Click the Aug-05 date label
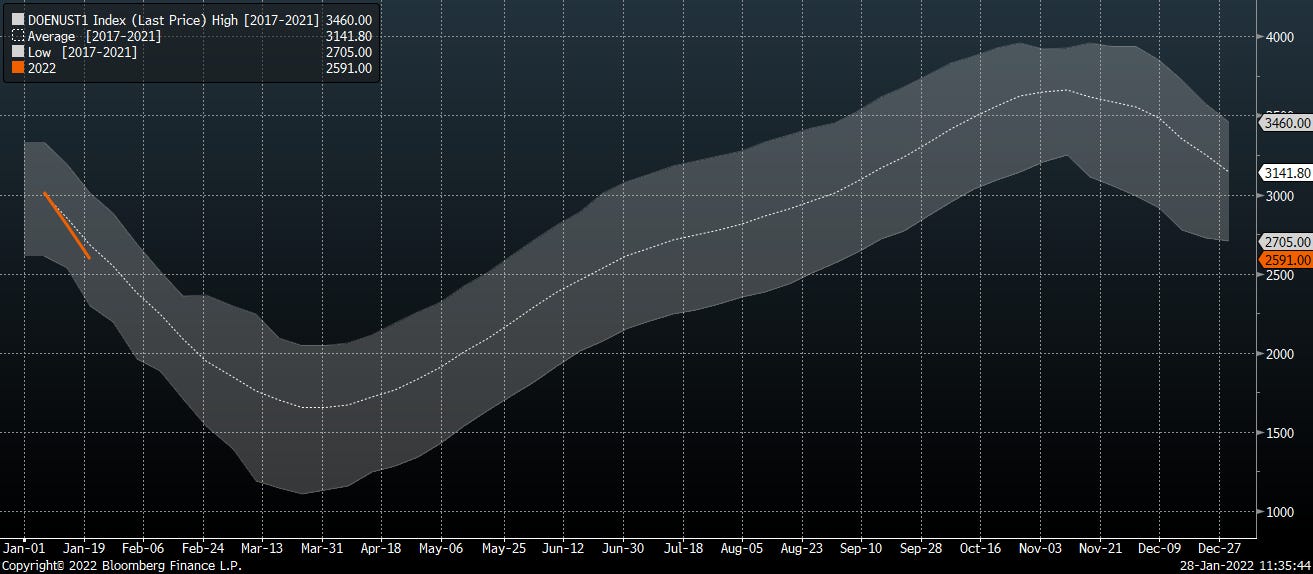The image size is (1313, 574). [x=743, y=549]
